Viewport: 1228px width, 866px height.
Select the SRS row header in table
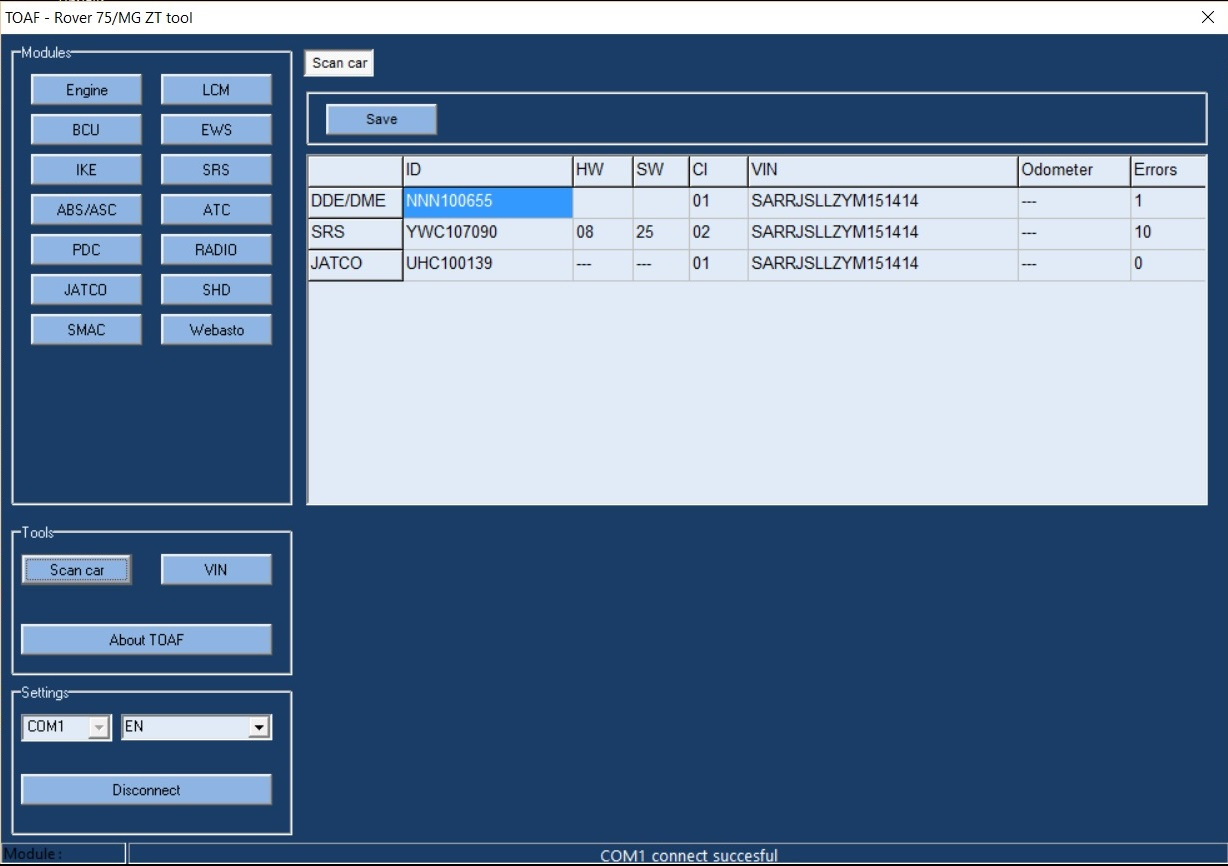point(355,233)
